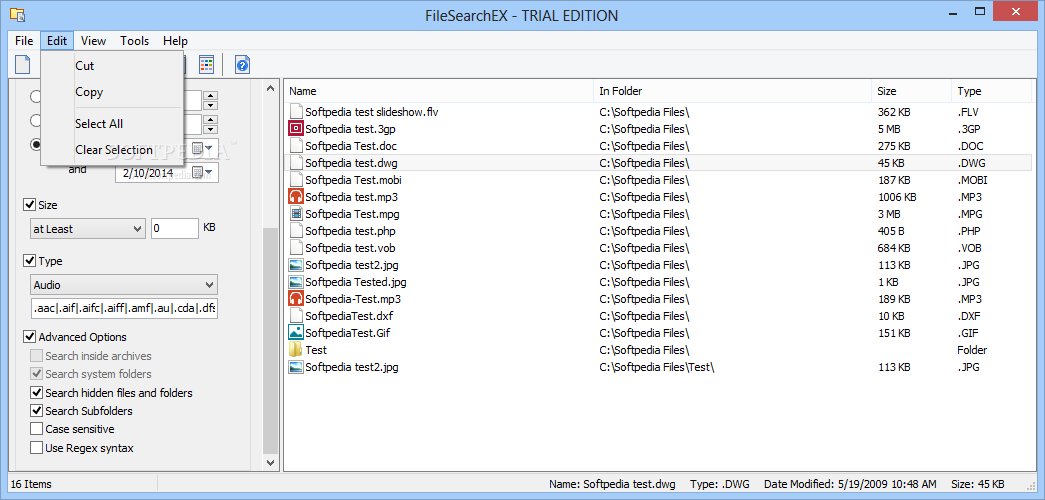Click the blank file icon of Softpedia Test.doc
1045x500 pixels.
[296, 146]
